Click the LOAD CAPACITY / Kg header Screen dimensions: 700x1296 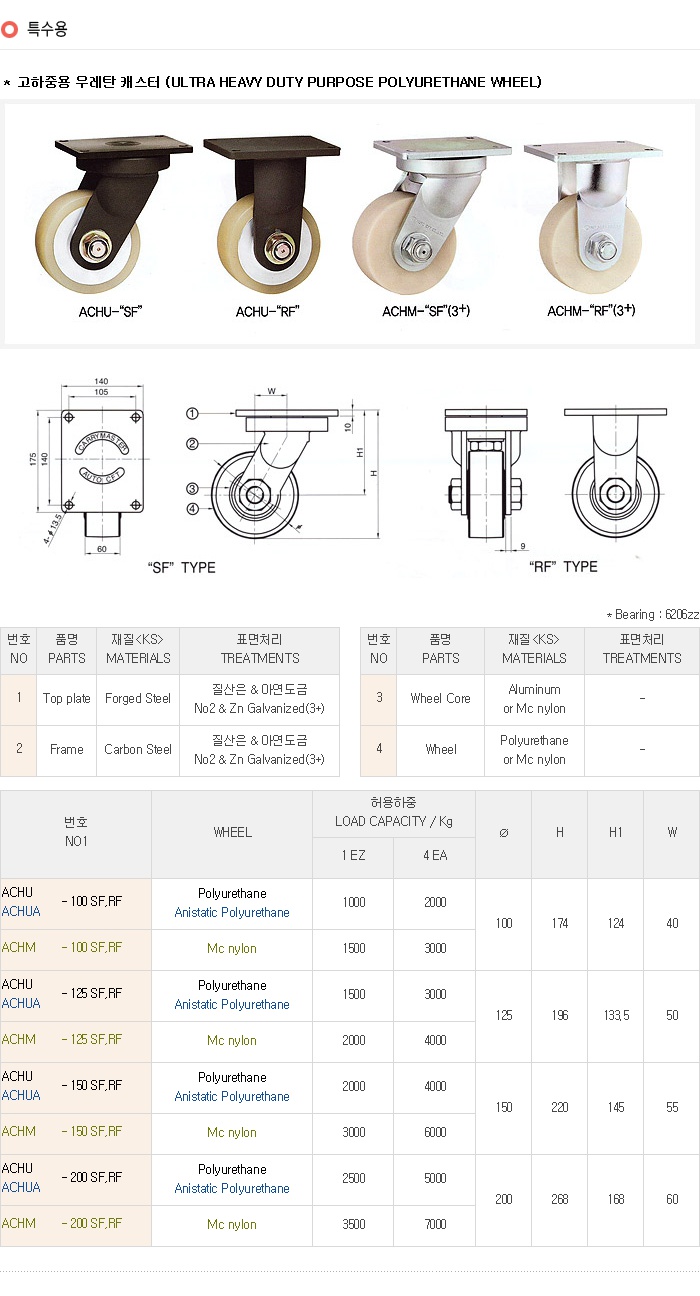pyautogui.click(x=394, y=812)
